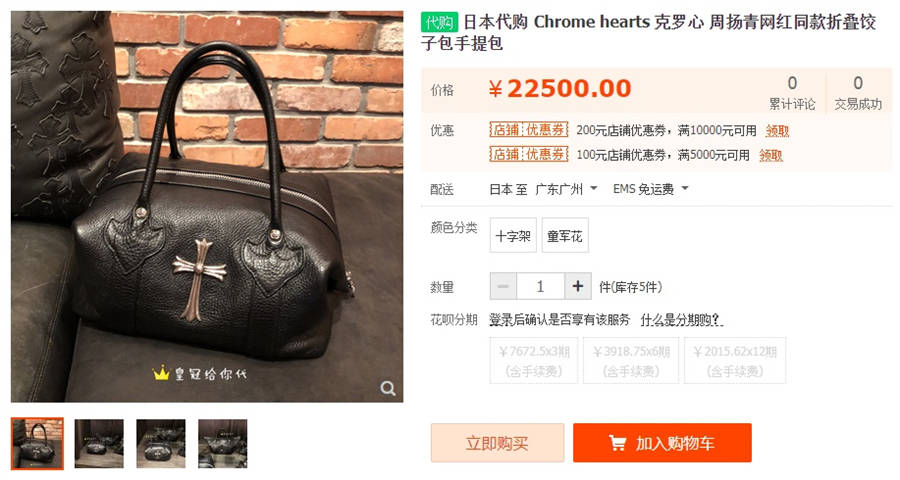Click 立即购买 buy now button
Screen dimensions: 900x480
click(497, 443)
